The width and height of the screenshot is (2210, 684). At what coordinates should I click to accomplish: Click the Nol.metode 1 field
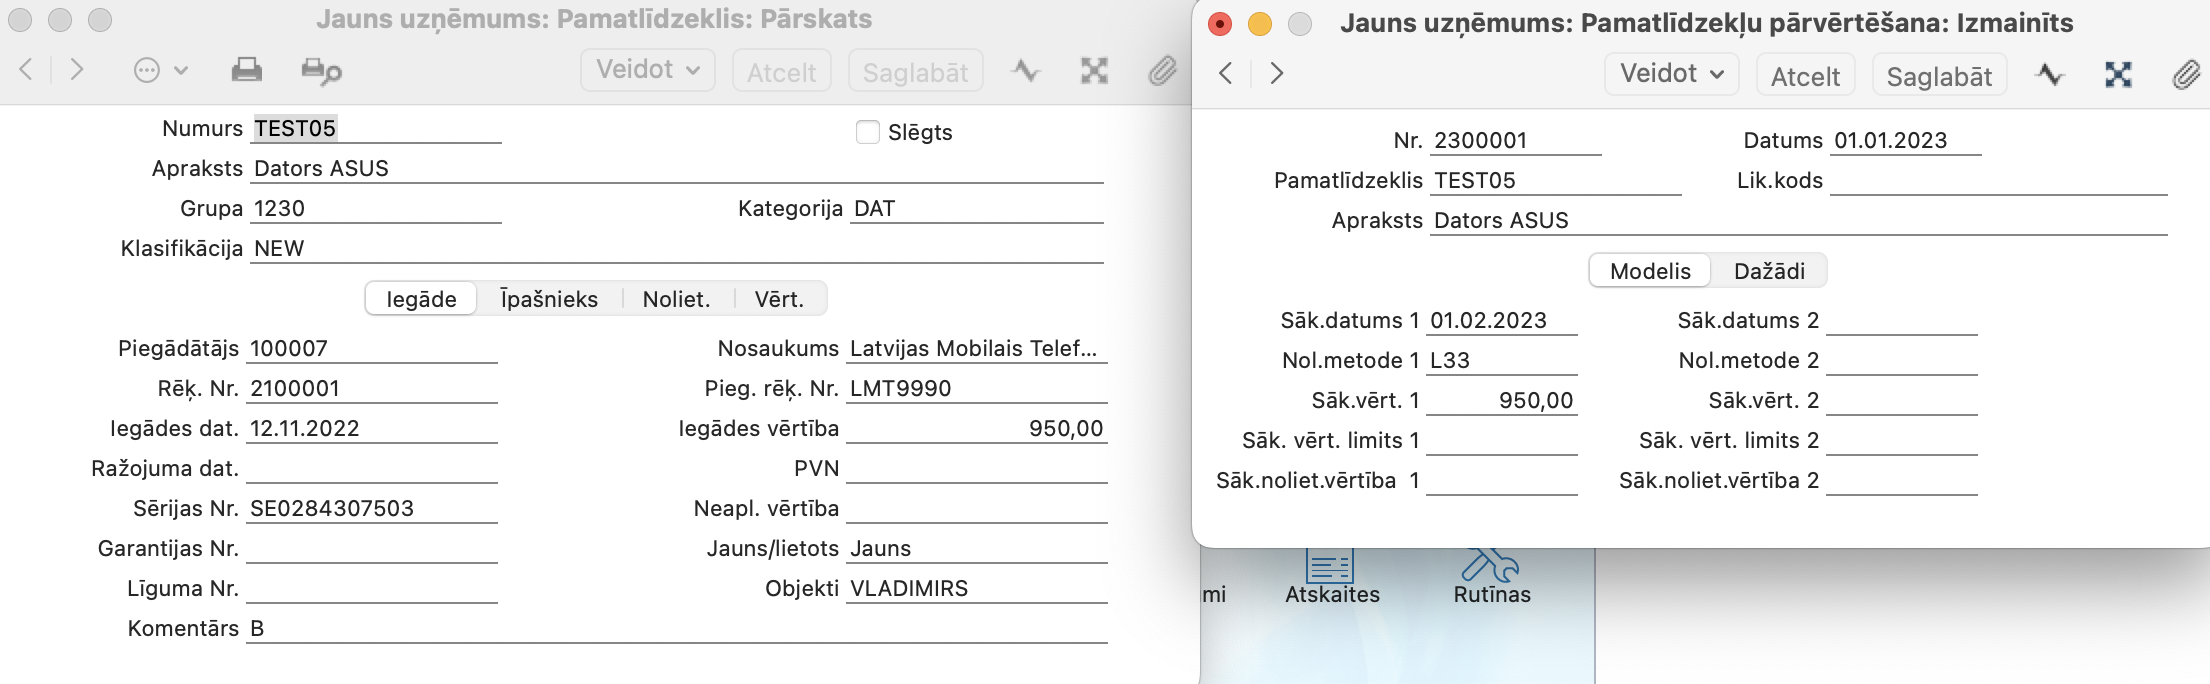coord(1501,361)
